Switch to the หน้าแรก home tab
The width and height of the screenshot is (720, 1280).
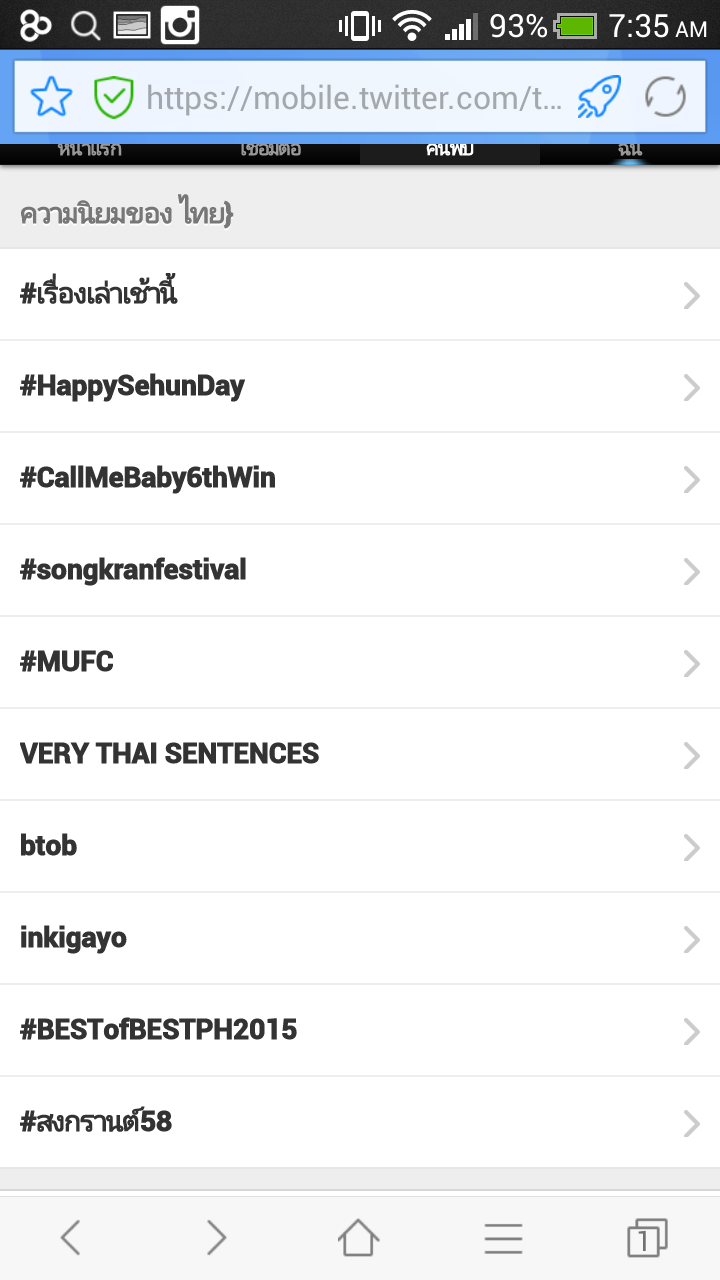[90, 154]
